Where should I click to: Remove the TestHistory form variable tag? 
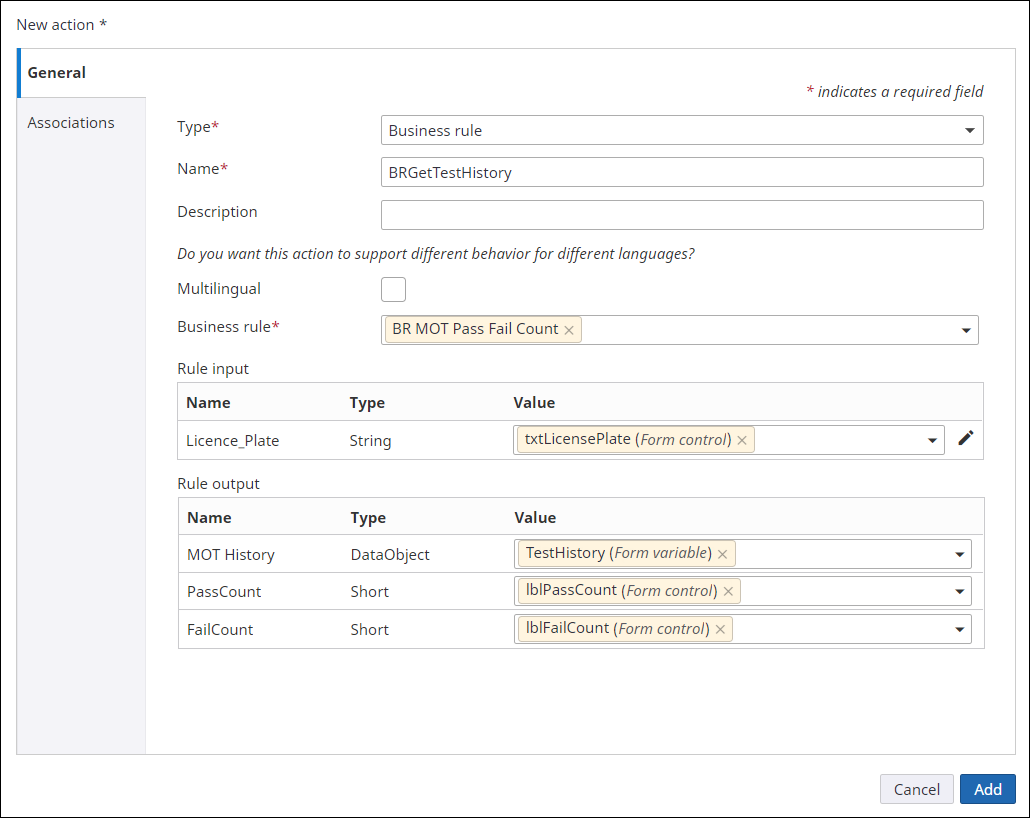pyautogui.click(x=722, y=554)
